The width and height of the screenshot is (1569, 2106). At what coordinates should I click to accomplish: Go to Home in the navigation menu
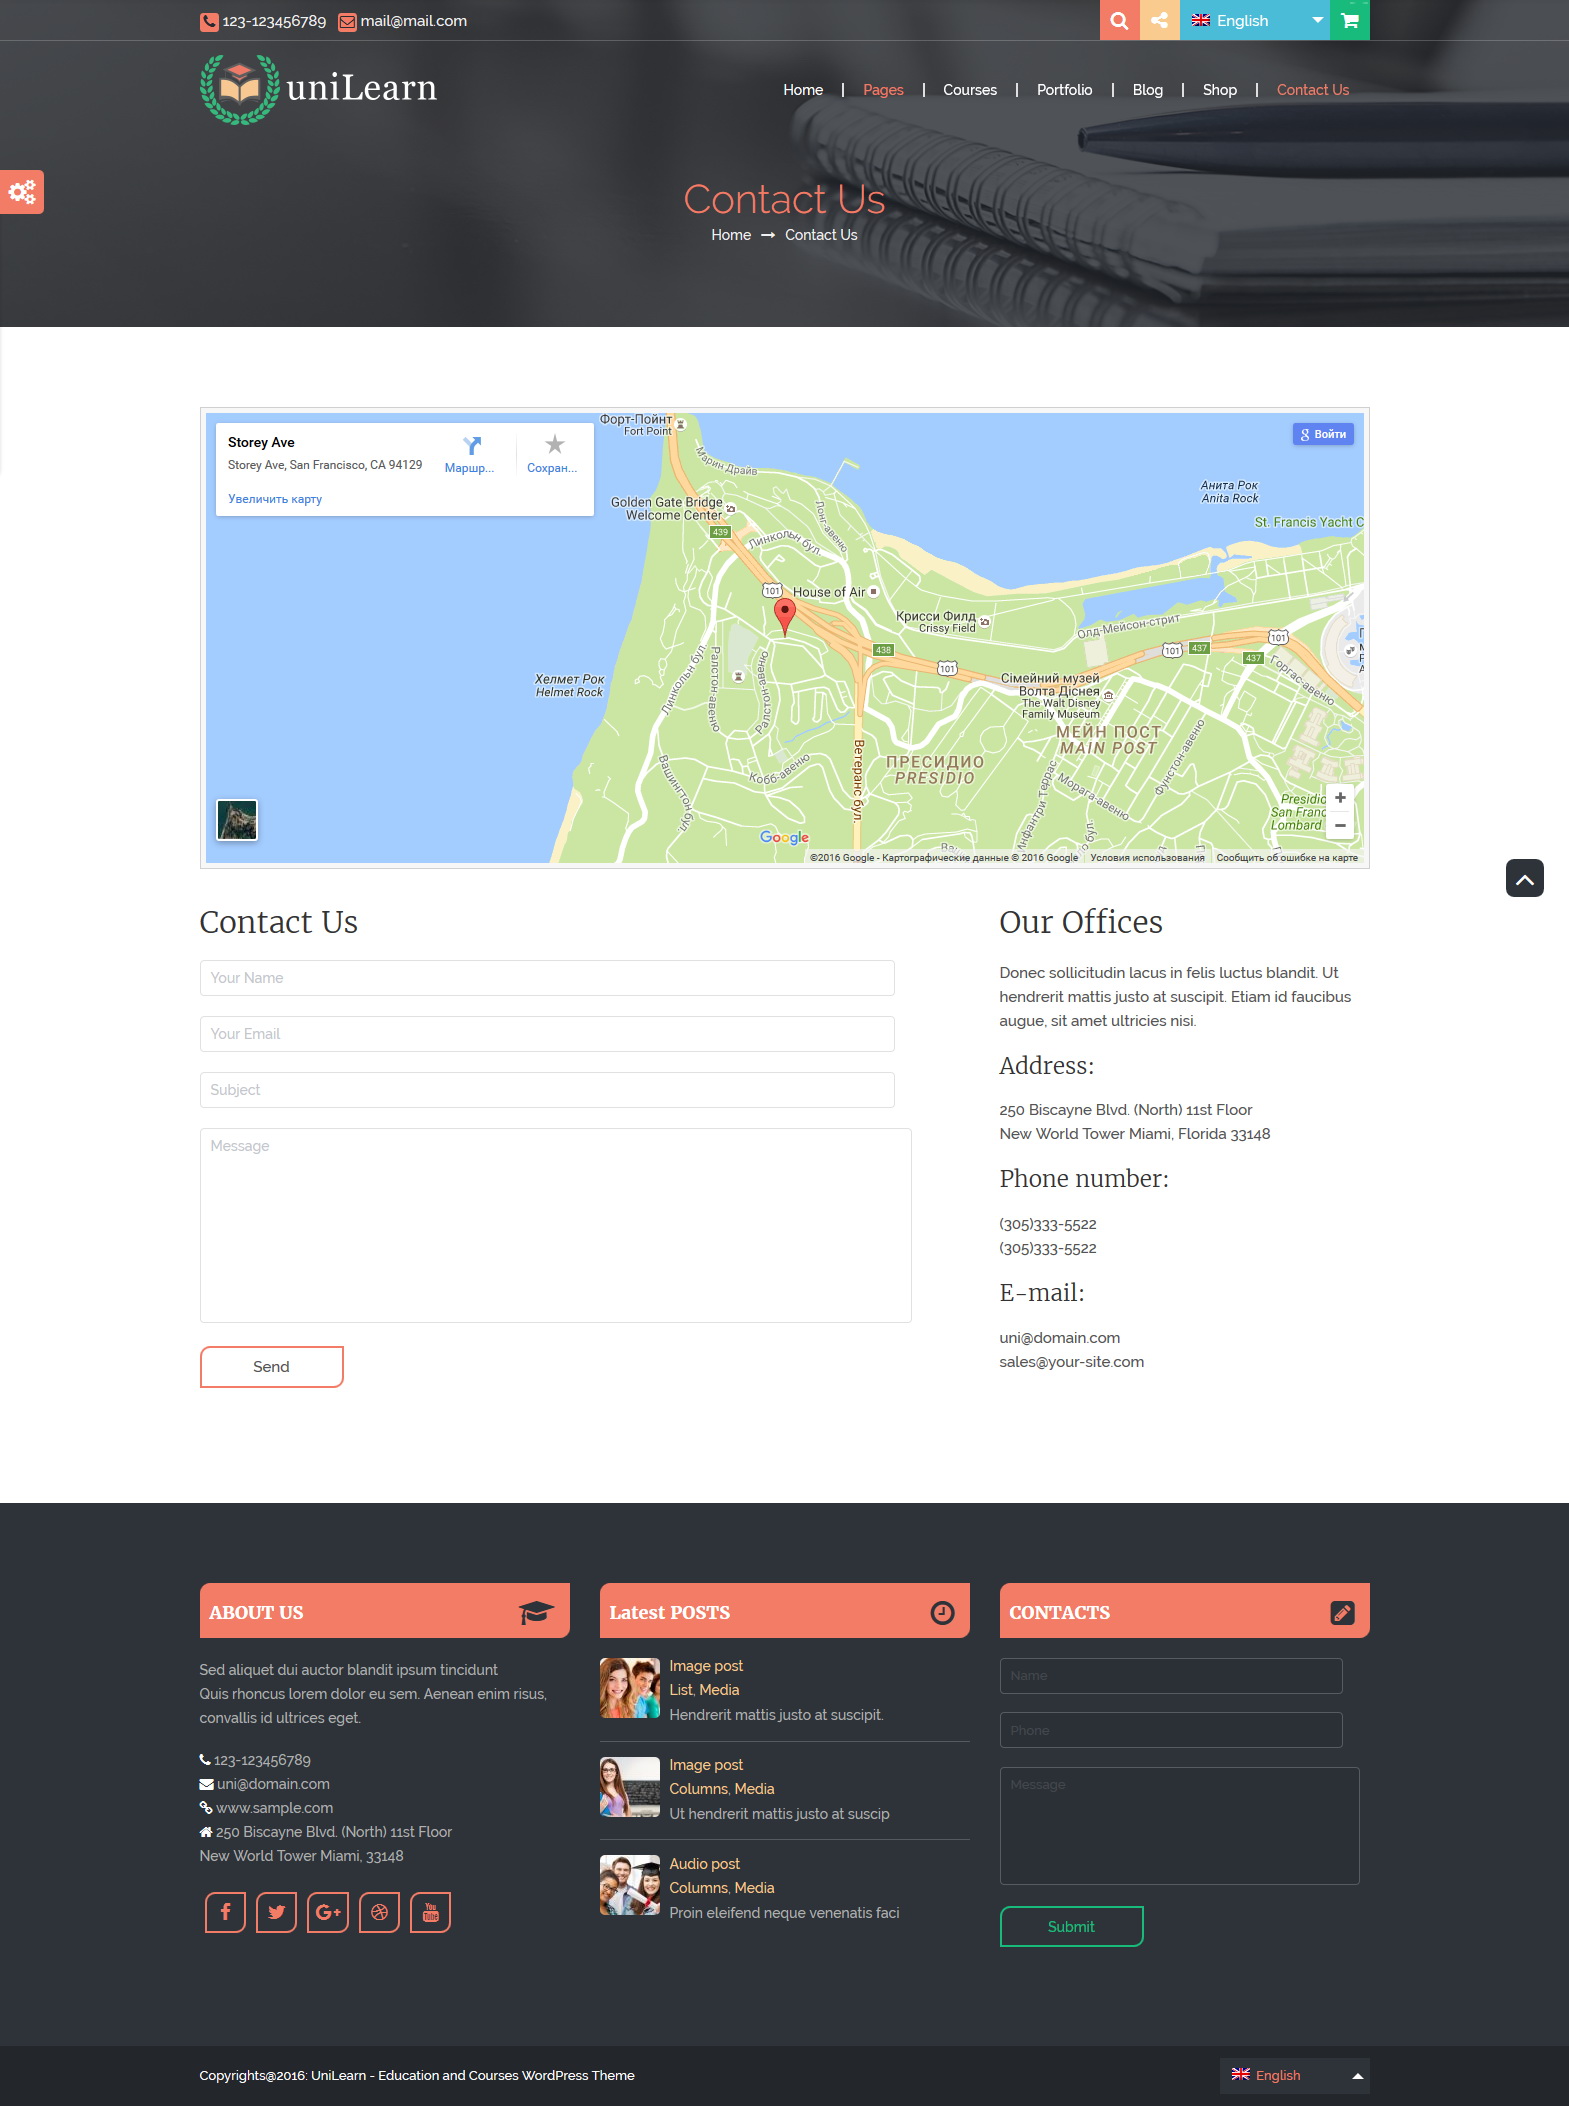click(803, 90)
